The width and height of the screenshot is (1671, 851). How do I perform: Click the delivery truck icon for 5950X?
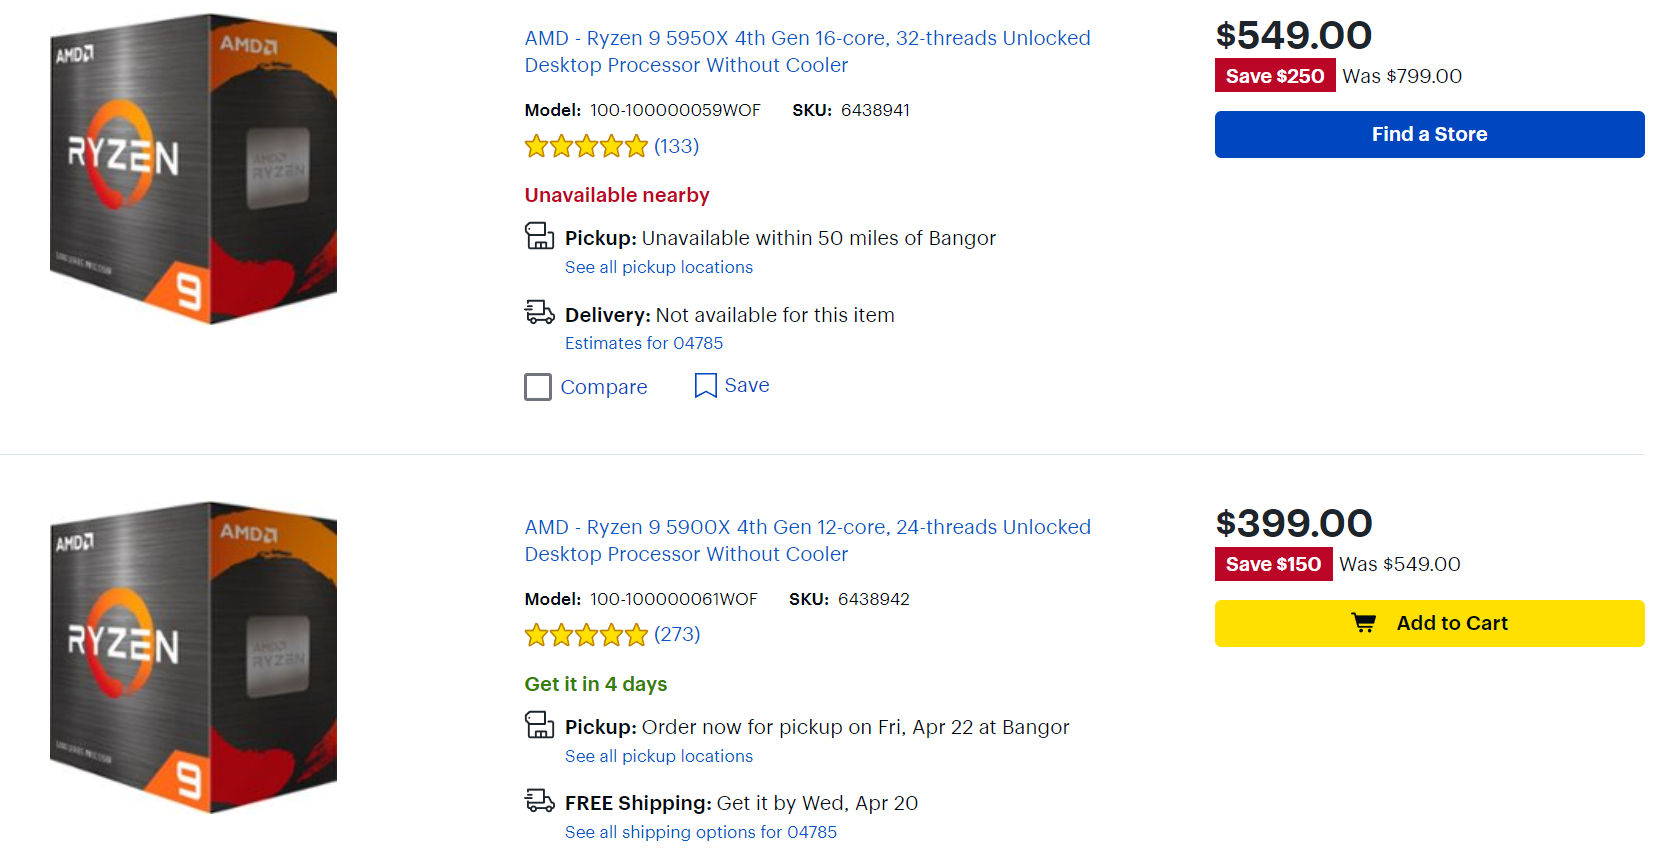(539, 313)
